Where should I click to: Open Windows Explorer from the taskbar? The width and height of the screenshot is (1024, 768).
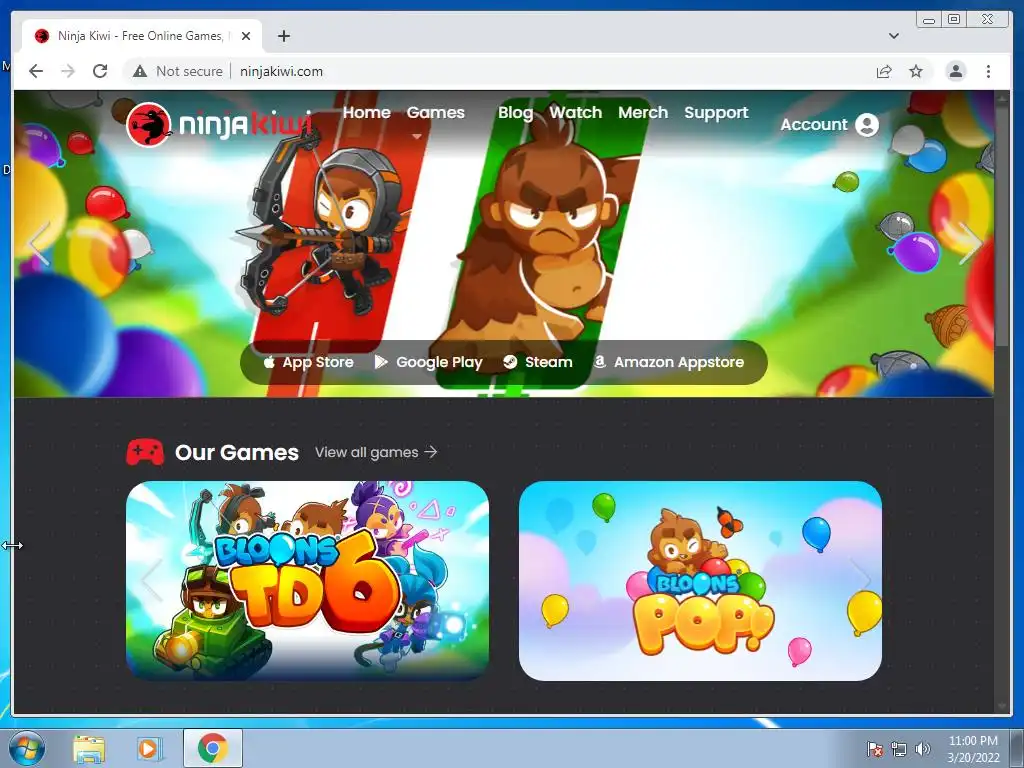point(89,748)
